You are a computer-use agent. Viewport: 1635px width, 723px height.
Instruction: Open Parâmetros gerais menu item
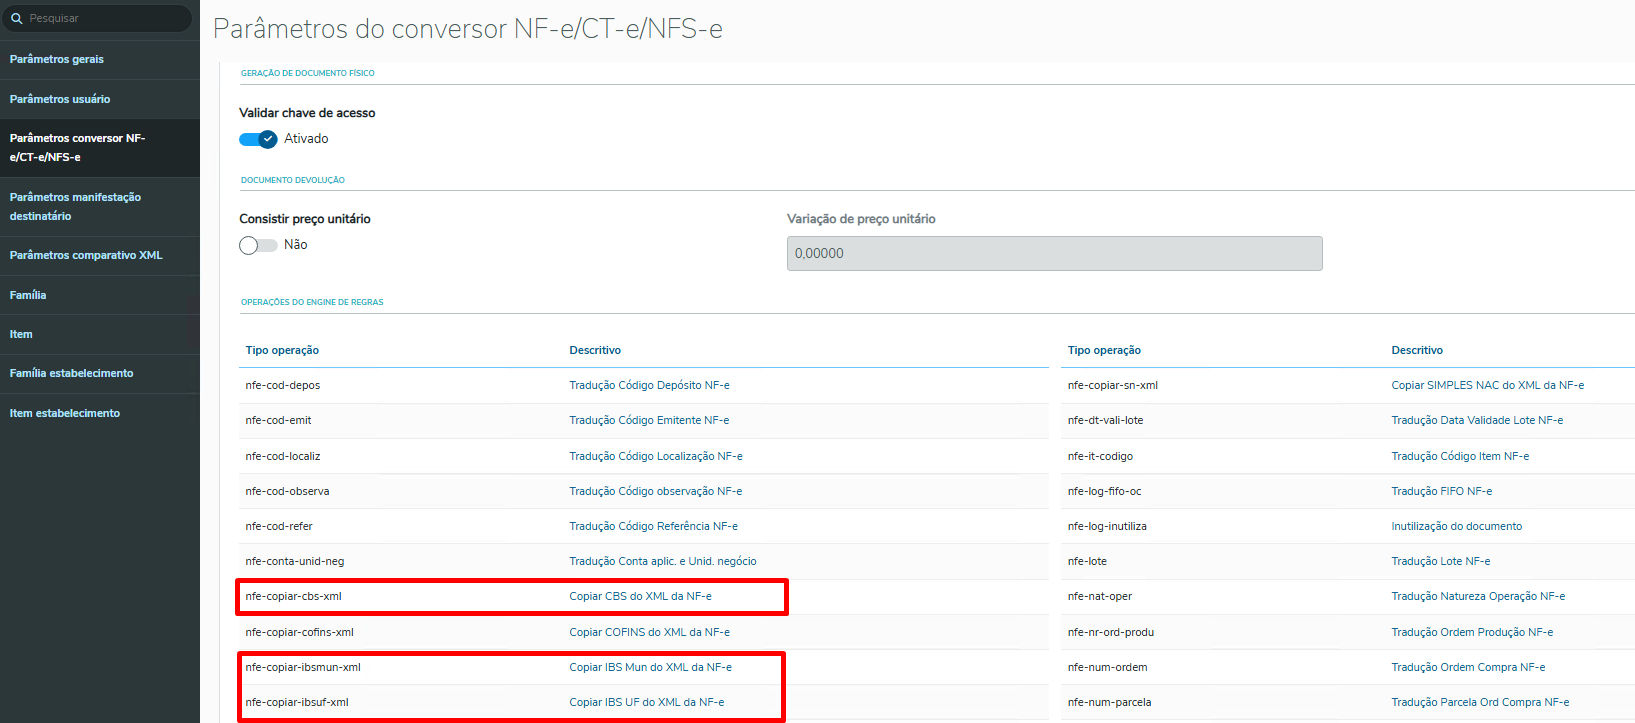pos(57,60)
